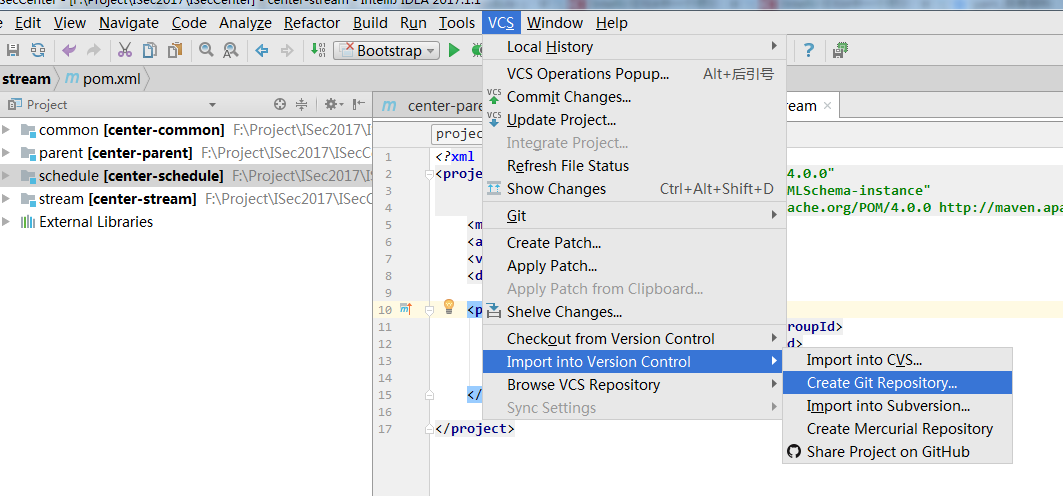This screenshot has width=1063, height=496.
Task: Open the Analyze menu
Action: click(245, 23)
